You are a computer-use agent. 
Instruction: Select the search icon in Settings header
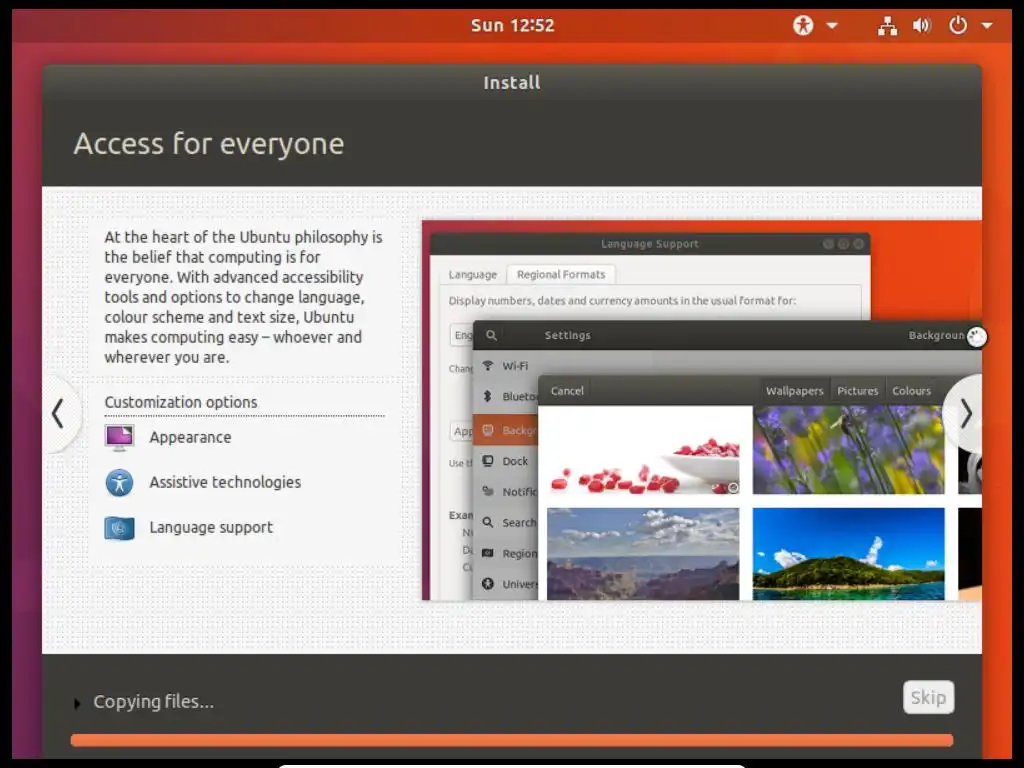[x=492, y=335]
